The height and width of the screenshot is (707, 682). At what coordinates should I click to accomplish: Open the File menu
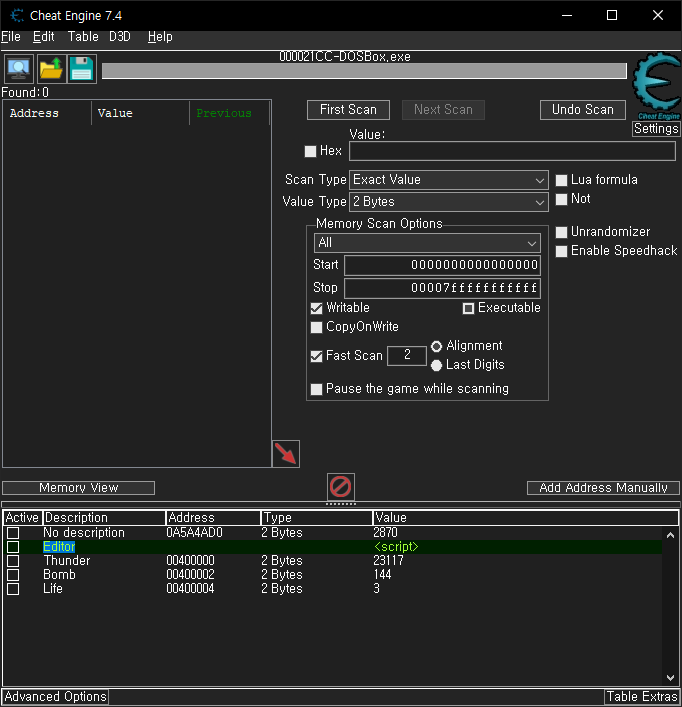pos(11,37)
